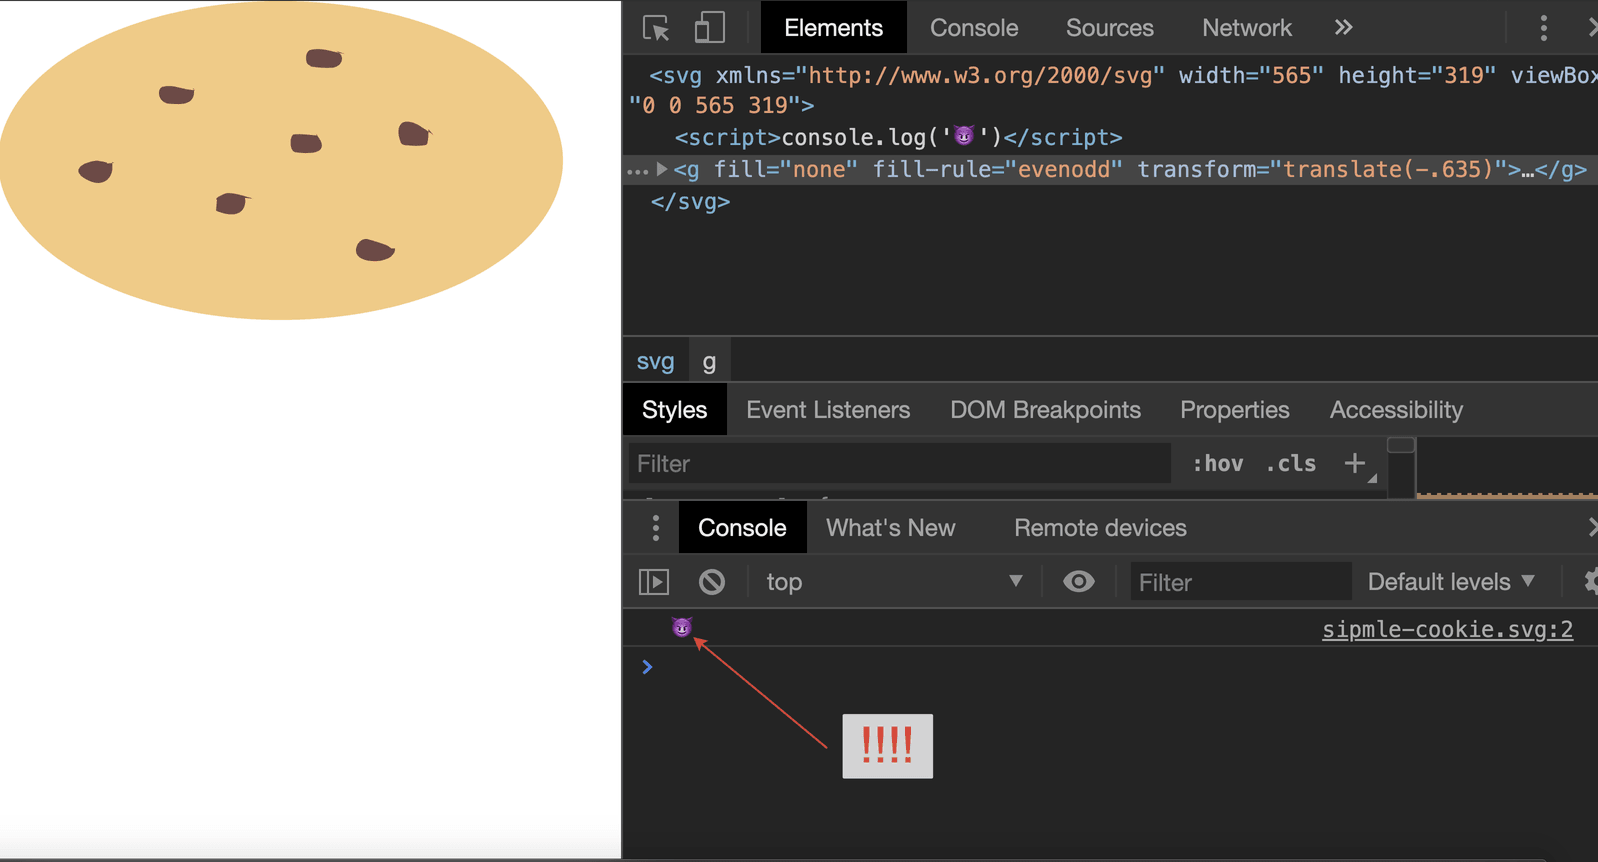Click the console settings gear icon

1590,582
